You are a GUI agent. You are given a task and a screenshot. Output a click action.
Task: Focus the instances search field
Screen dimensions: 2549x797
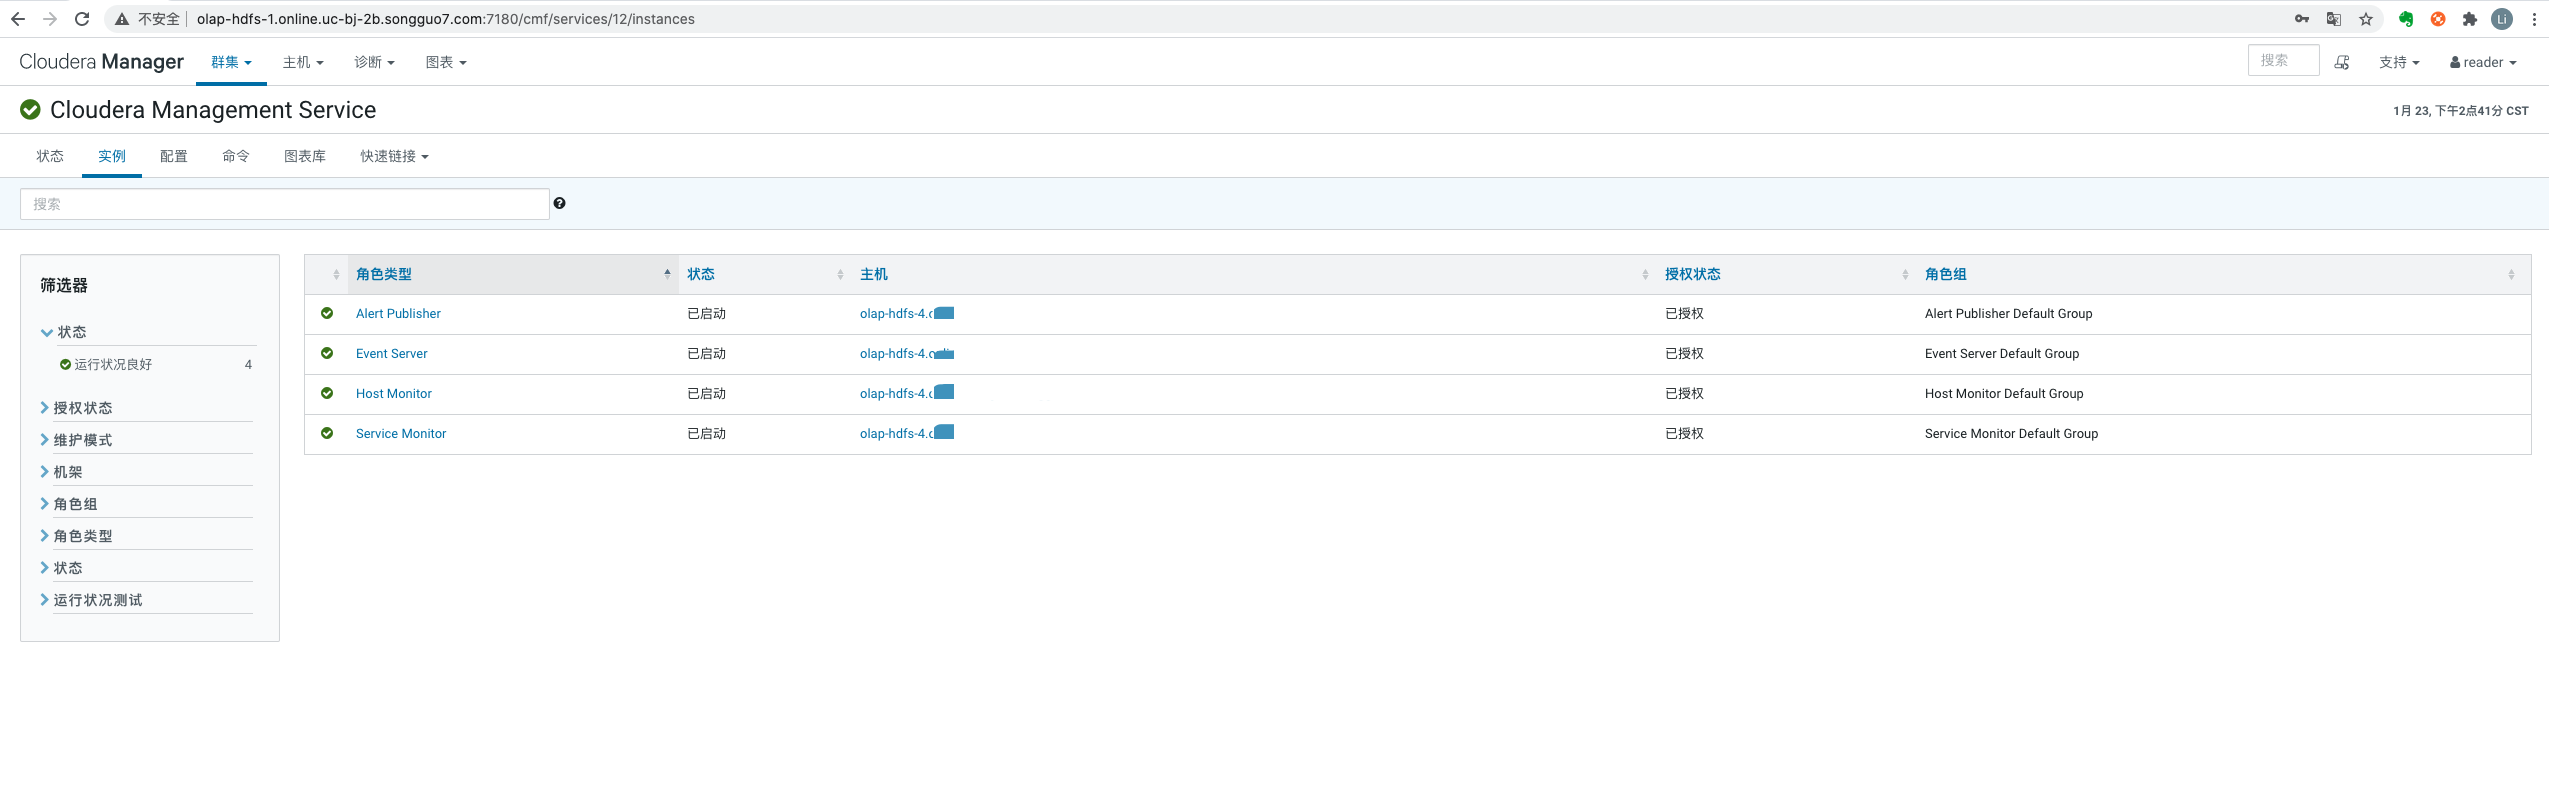[285, 204]
